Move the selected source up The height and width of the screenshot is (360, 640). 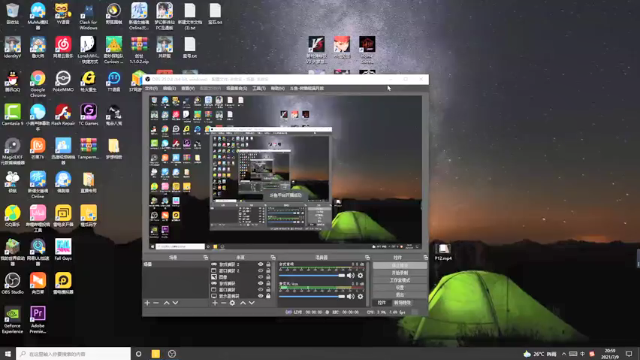click(x=243, y=303)
